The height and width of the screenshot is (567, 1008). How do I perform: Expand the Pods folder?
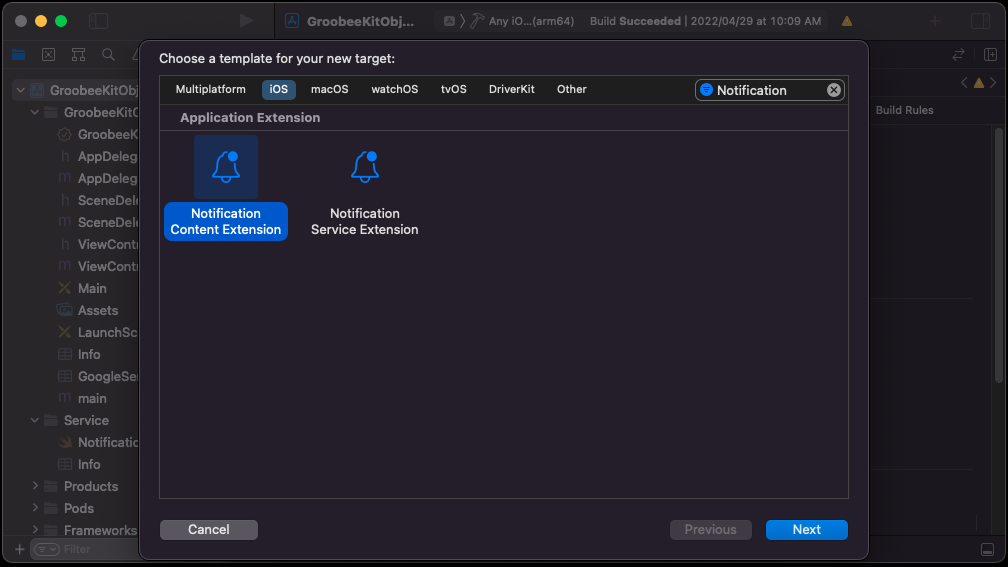(x=35, y=508)
